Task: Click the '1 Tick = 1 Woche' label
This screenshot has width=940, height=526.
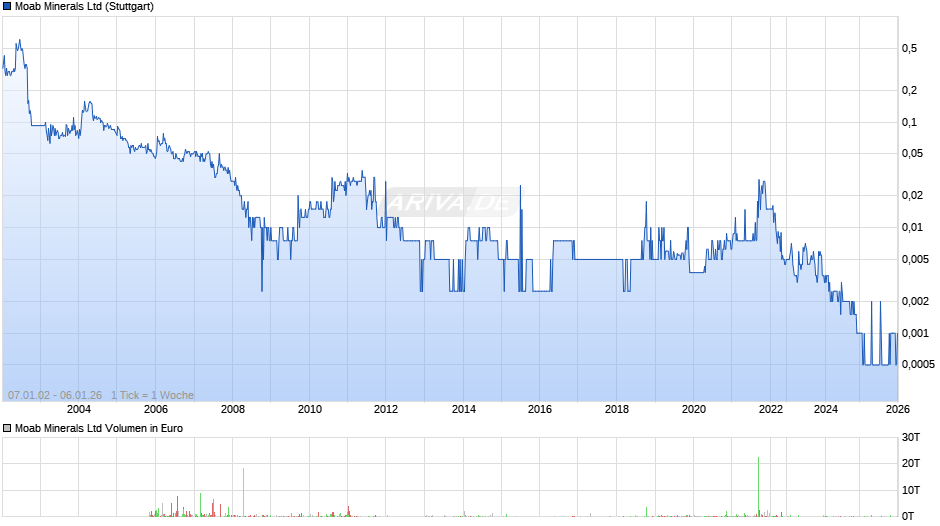Action: (x=152, y=395)
